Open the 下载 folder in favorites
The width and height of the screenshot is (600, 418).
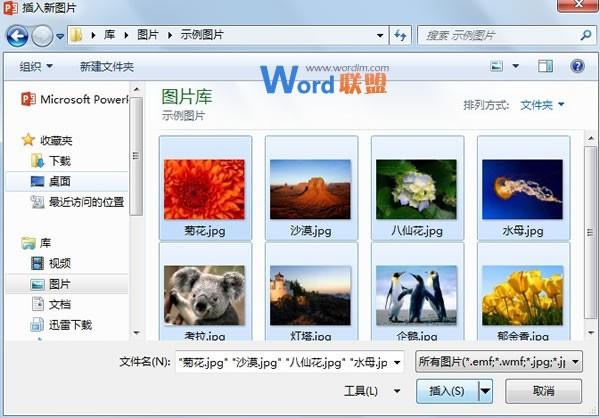coord(59,160)
